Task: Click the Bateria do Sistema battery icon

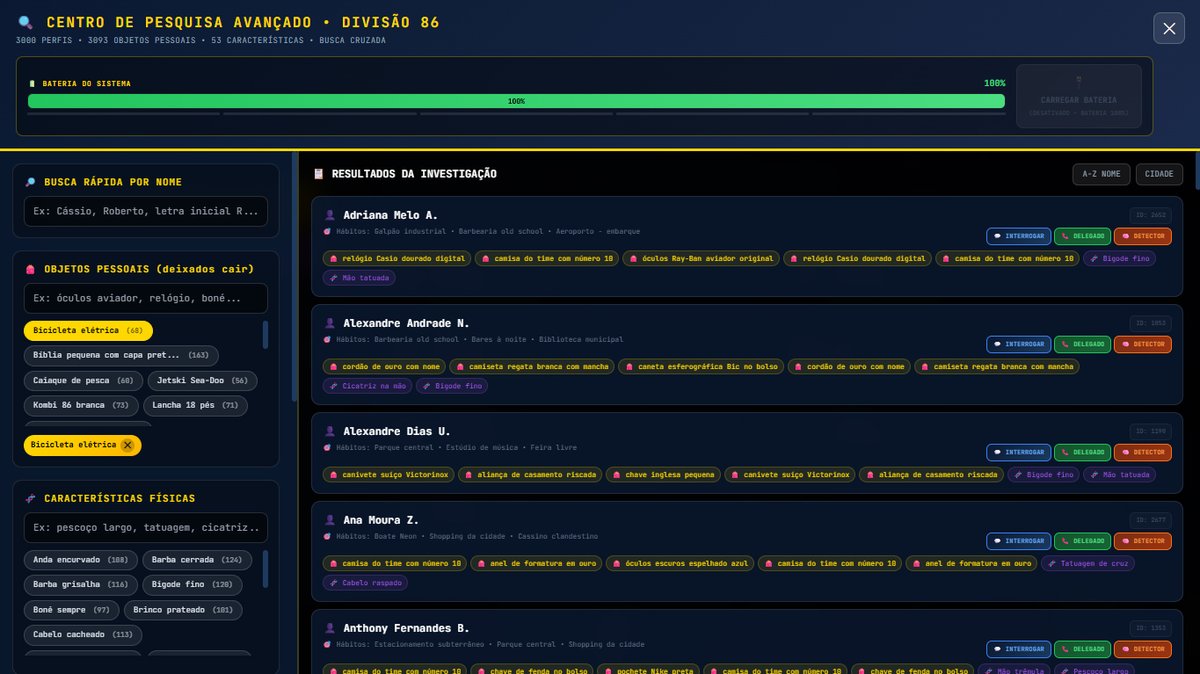Action: point(32,84)
